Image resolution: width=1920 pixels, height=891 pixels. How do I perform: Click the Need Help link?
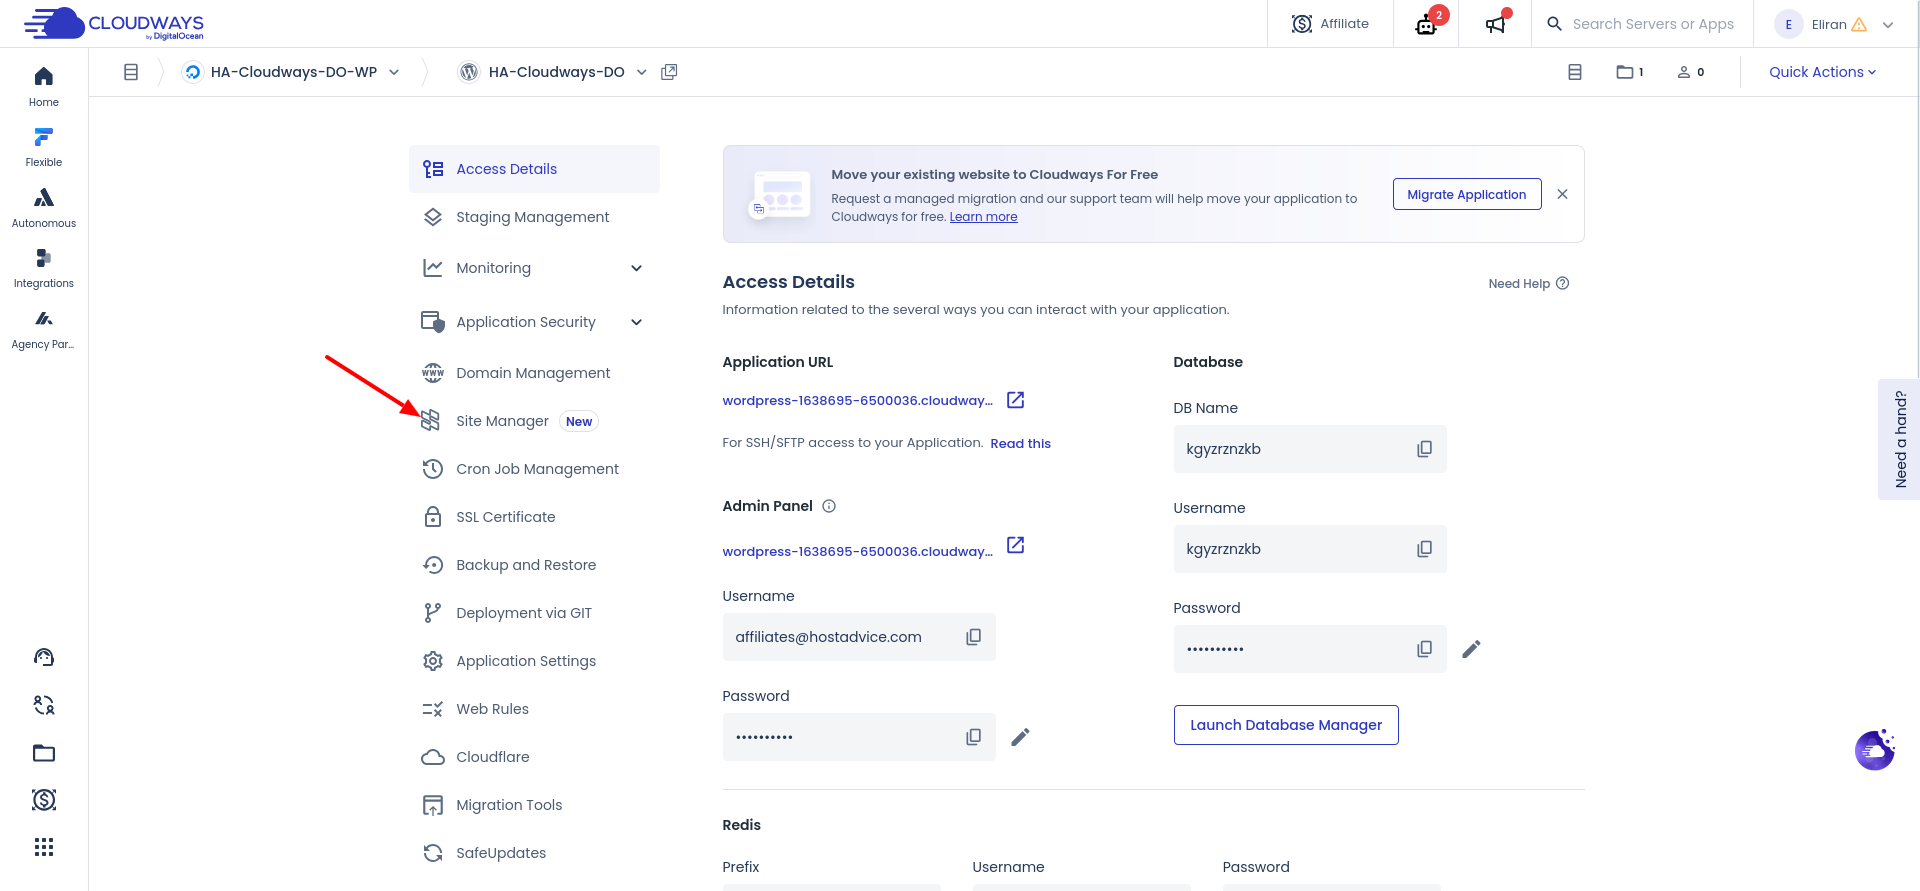pyautogui.click(x=1528, y=284)
